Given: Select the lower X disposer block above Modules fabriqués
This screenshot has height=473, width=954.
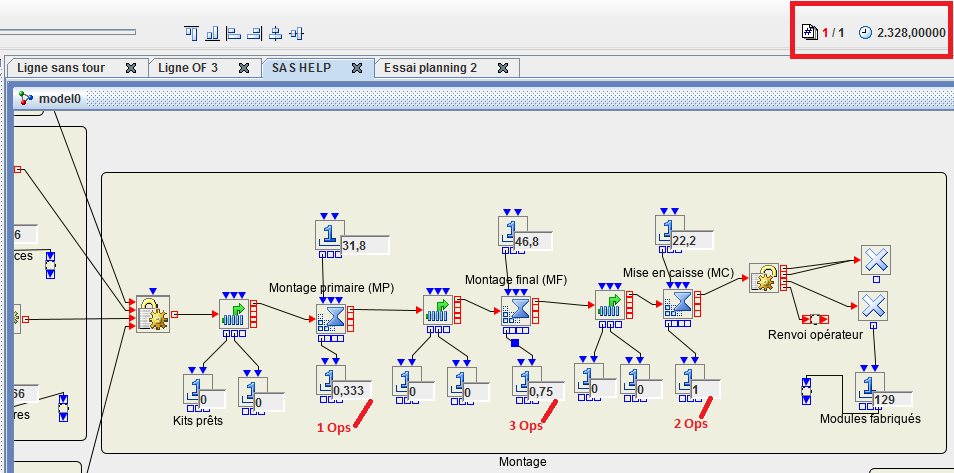Looking at the screenshot, I should click(x=872, y=306).
